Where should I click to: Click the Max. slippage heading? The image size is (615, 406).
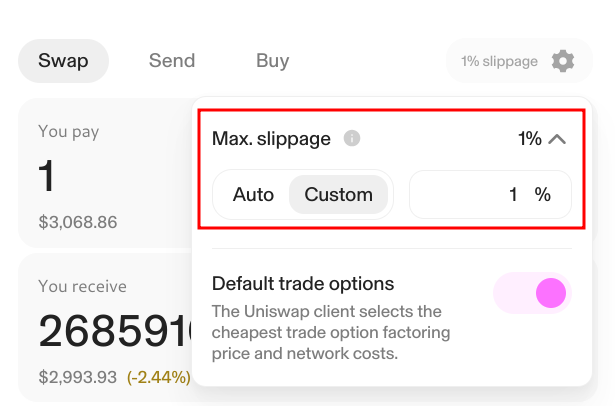coord(271,139)
